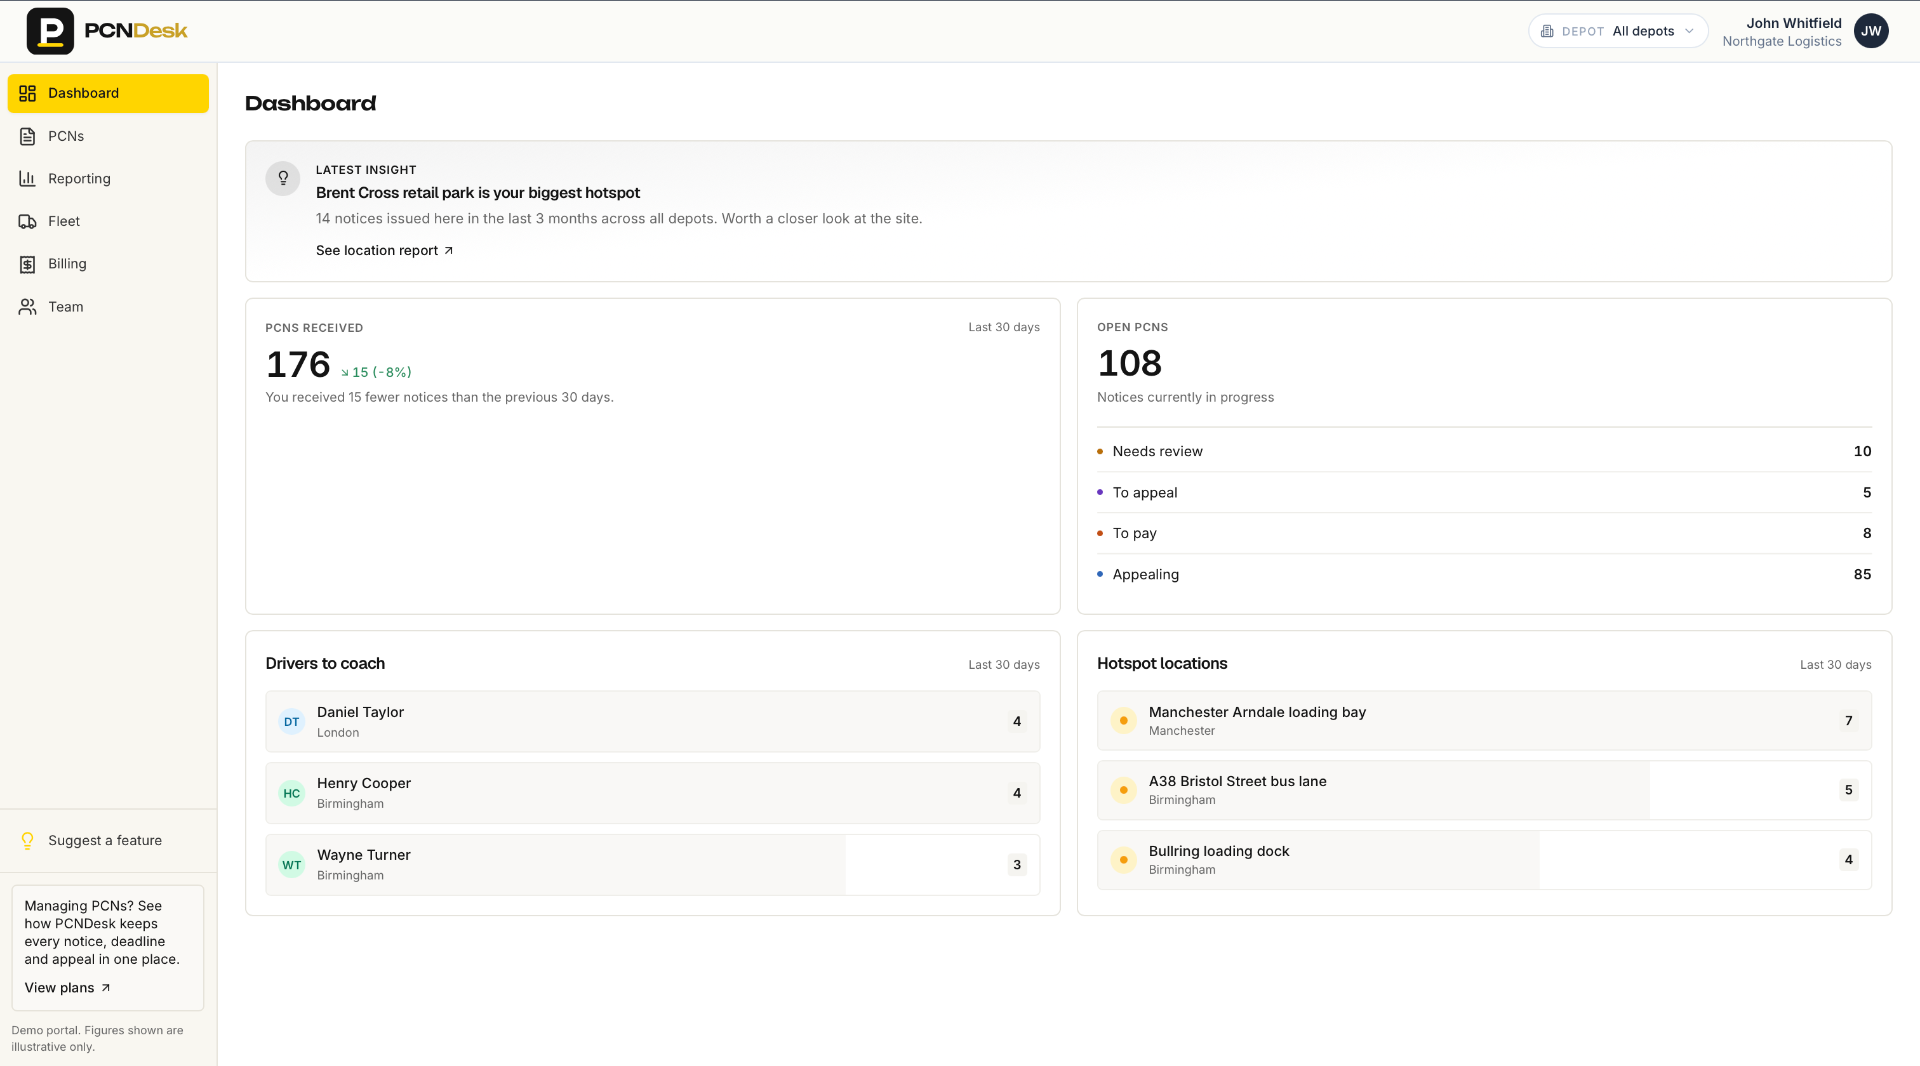The height and width of the screenshot is (1066, 1920).
Task: Select Henry Cooper driver row
Action: tap(652, 793)
